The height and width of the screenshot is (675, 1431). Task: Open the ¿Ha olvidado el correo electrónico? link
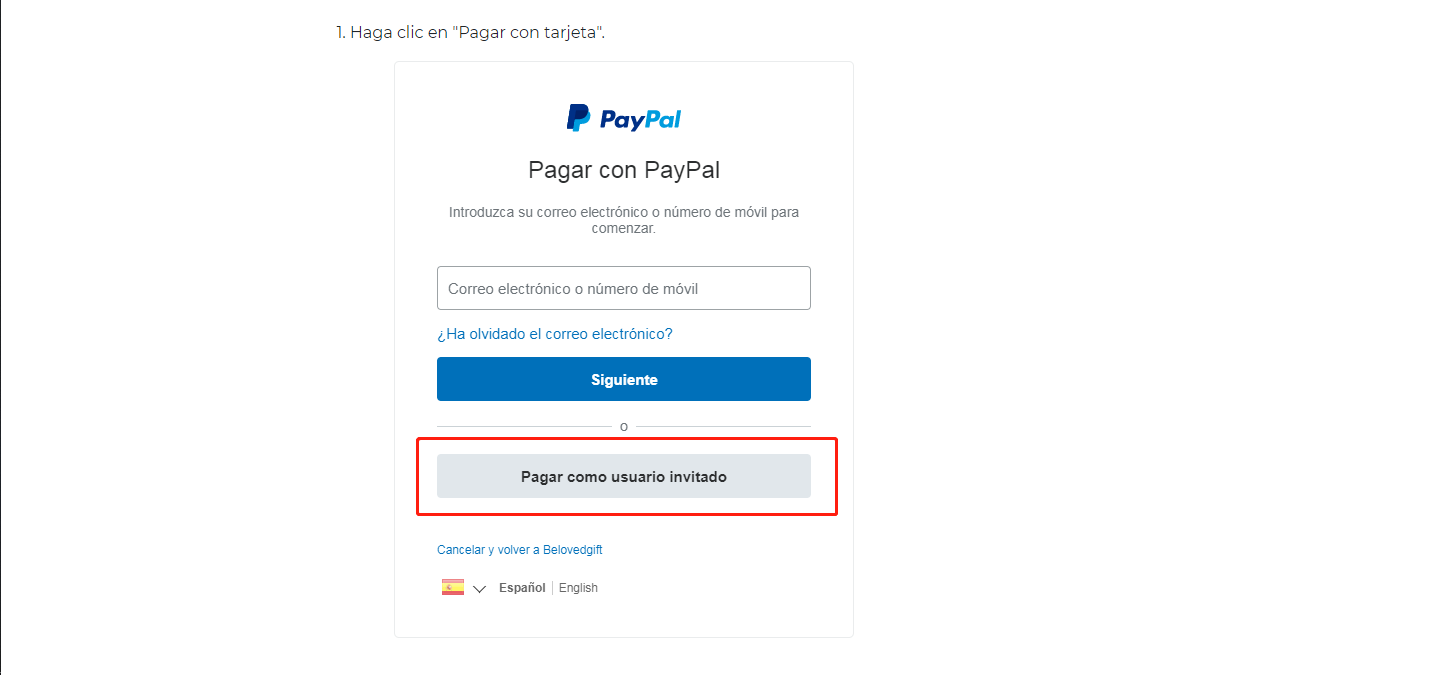pos(555,334)
